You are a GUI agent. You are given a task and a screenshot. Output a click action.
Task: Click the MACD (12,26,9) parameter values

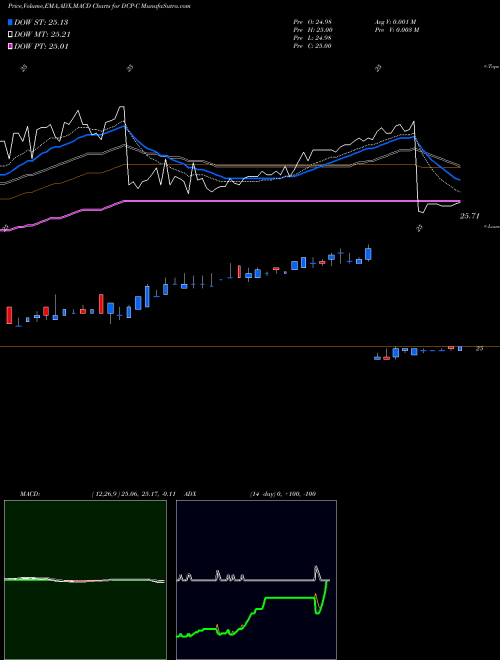[x=133, y=494]
